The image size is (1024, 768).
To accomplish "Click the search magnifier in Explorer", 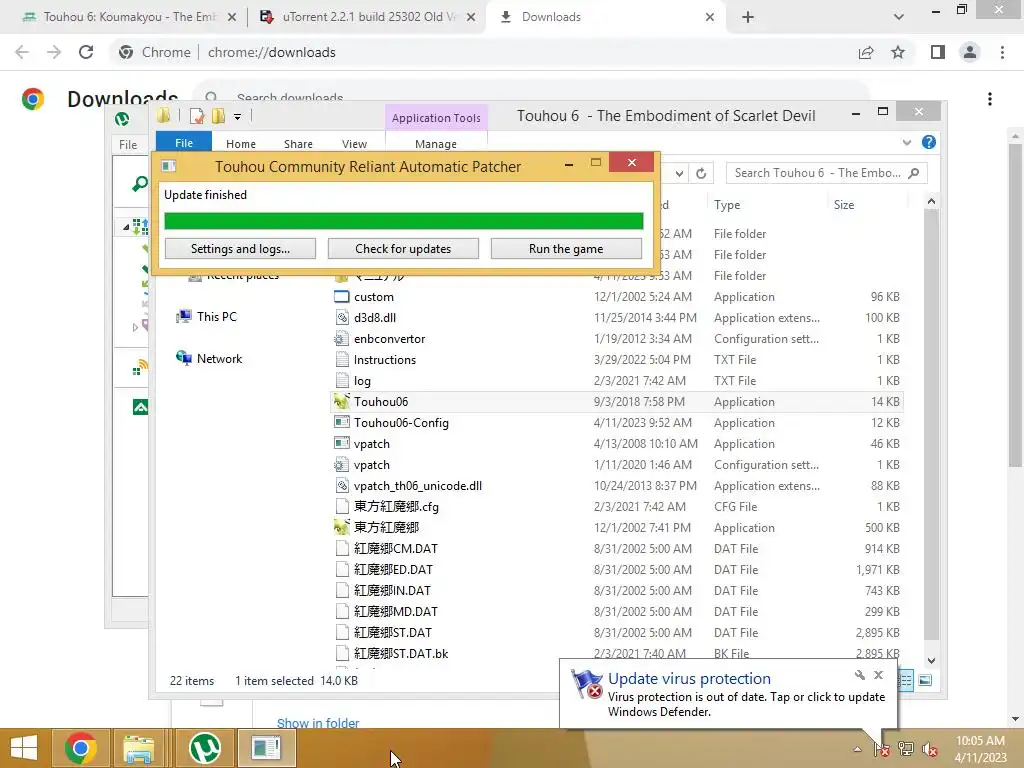I will [x=914, y=172].
